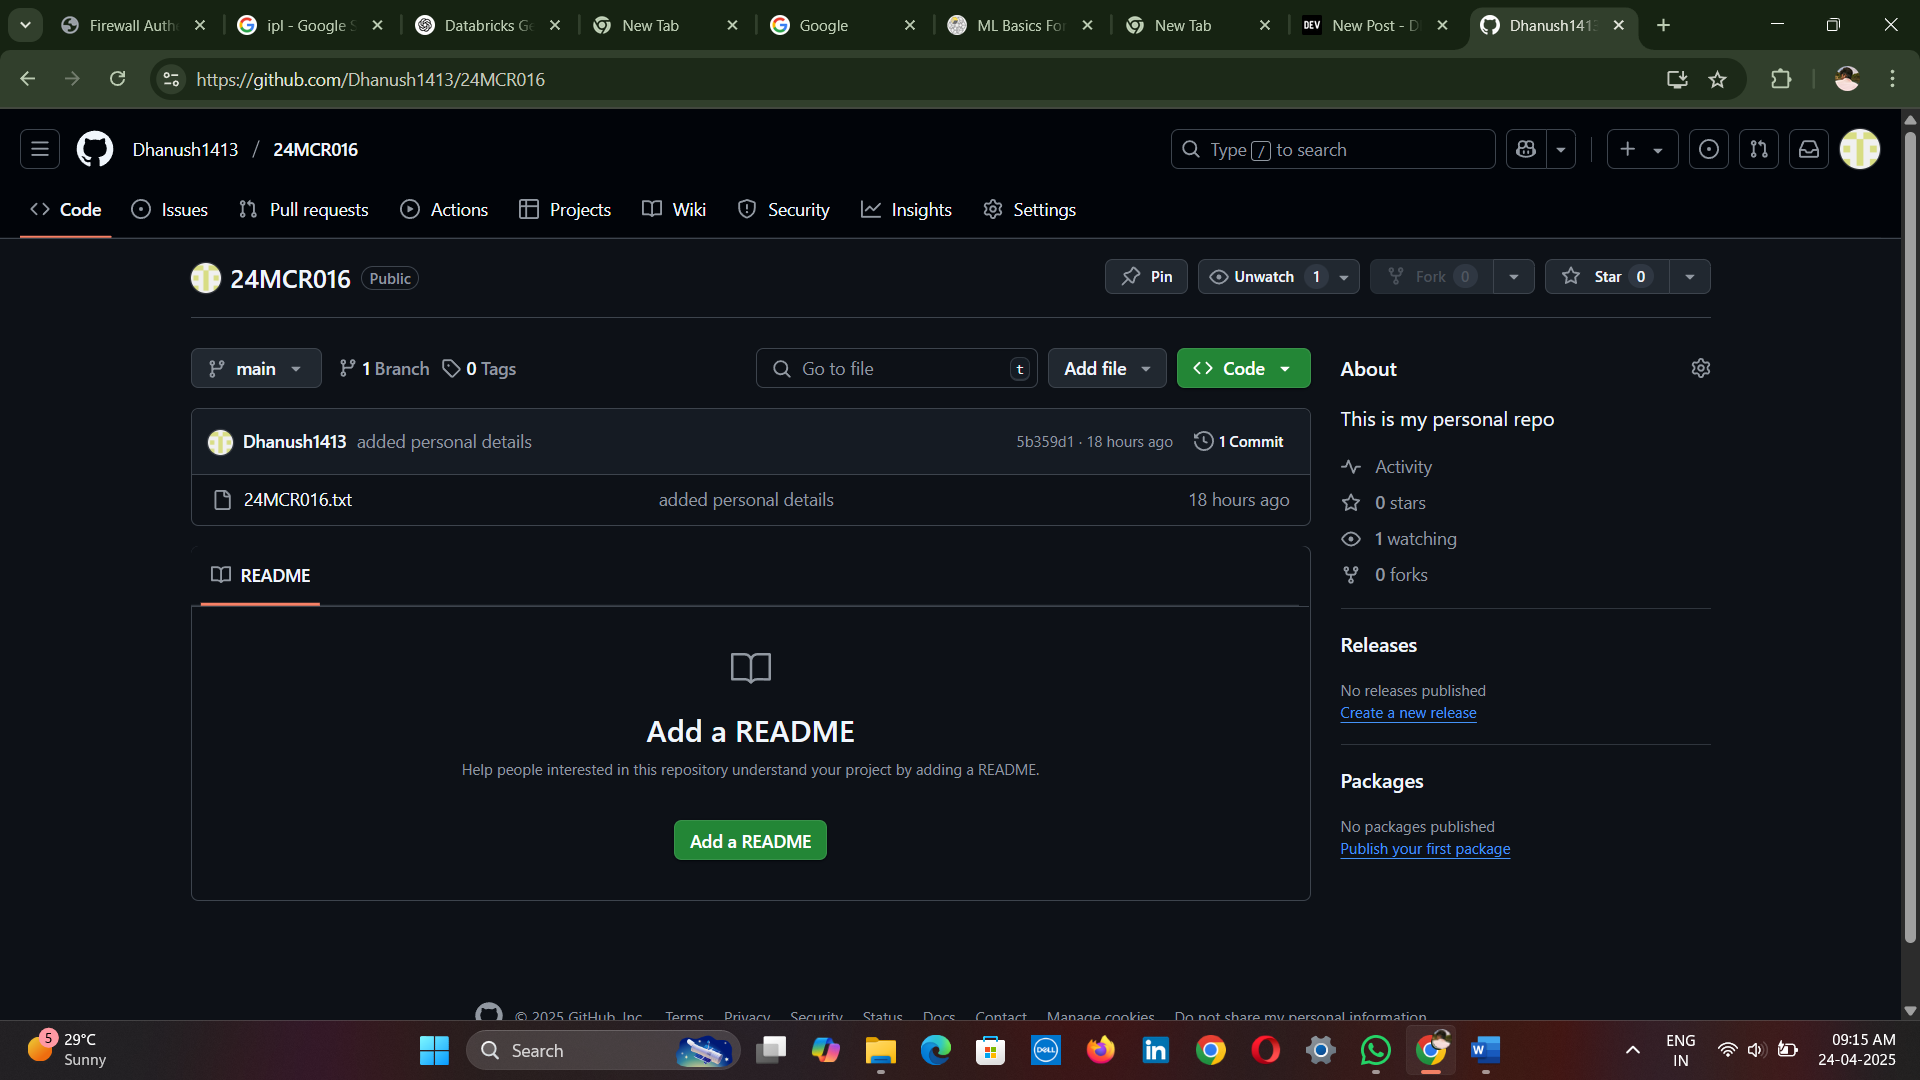Open the notifications inbox icon
Image resolution: width=1920 pixels, height=1080 pixels.
point(1809,149)
